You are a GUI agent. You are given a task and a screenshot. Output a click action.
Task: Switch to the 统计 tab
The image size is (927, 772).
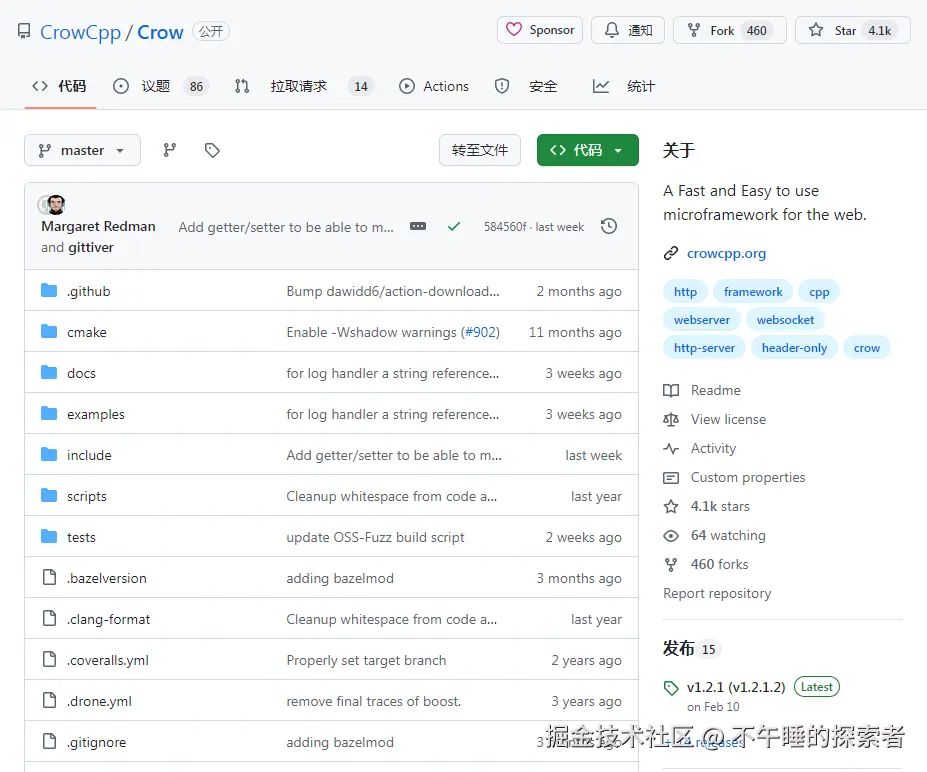(x=629, y=86)
